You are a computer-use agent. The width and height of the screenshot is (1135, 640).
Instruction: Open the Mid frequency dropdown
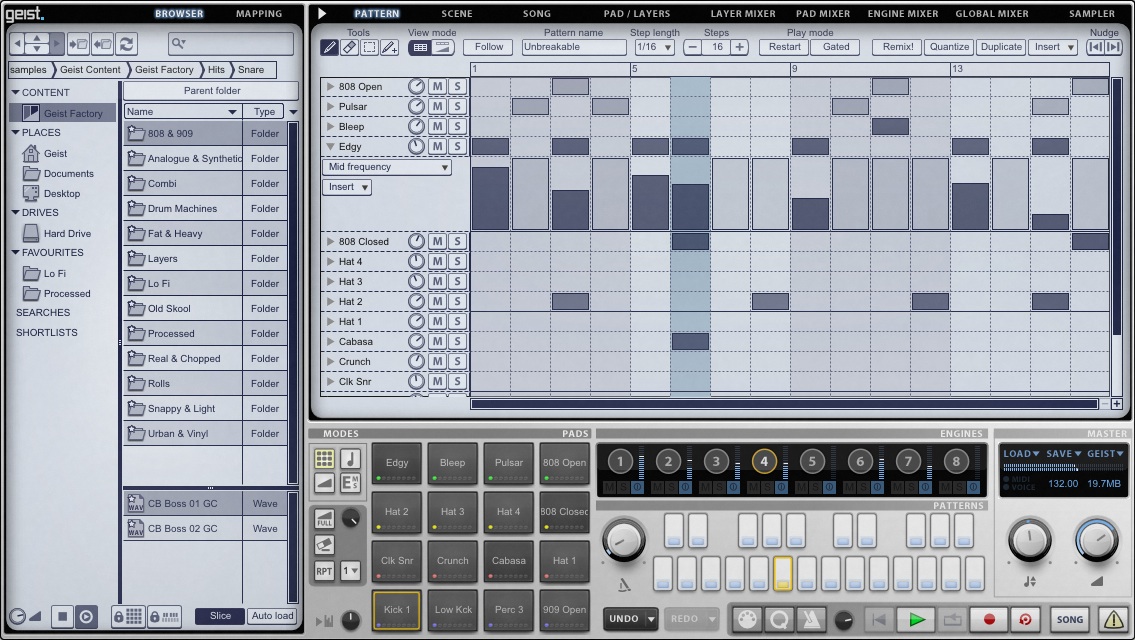click(x=387, y=167)
